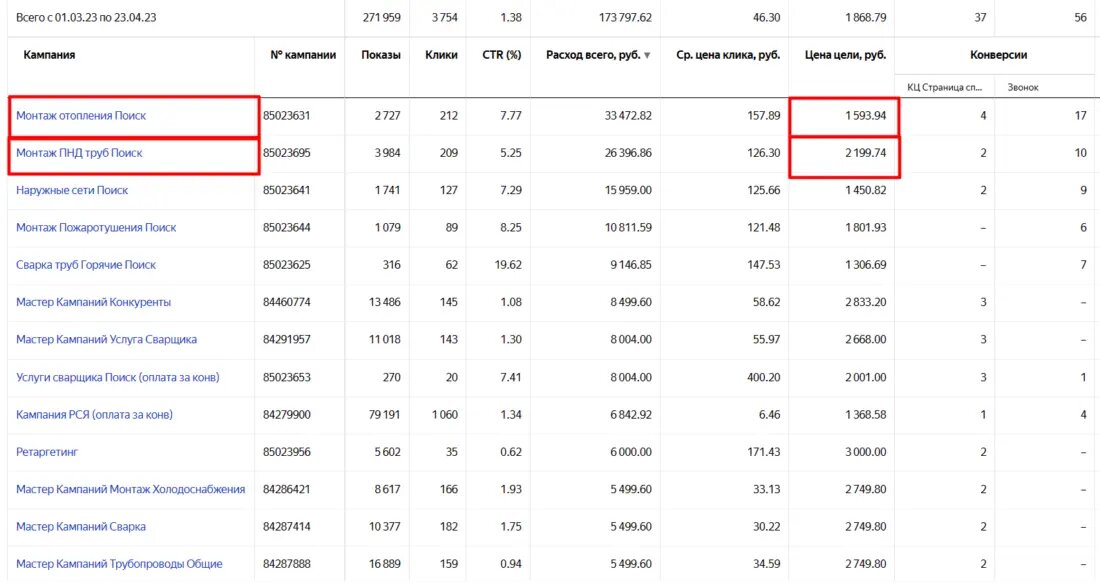Select CTR value 8.25

pyautogui.click(x=511, y=227)
